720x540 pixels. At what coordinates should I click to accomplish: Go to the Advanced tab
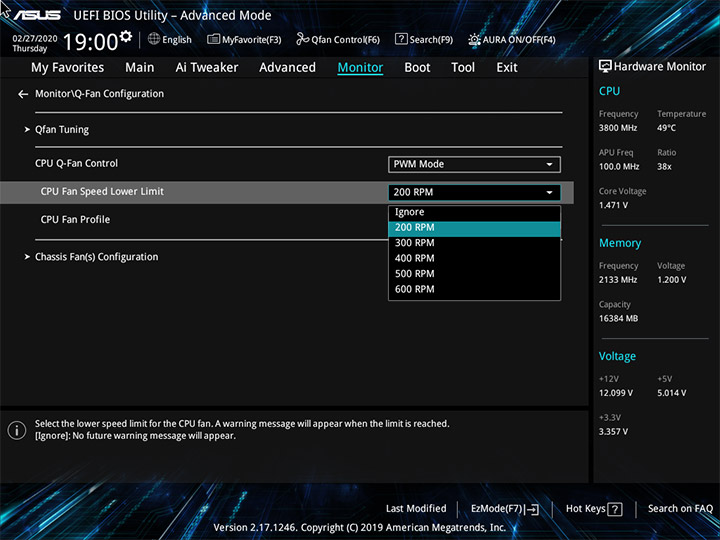tap(287, 68)
